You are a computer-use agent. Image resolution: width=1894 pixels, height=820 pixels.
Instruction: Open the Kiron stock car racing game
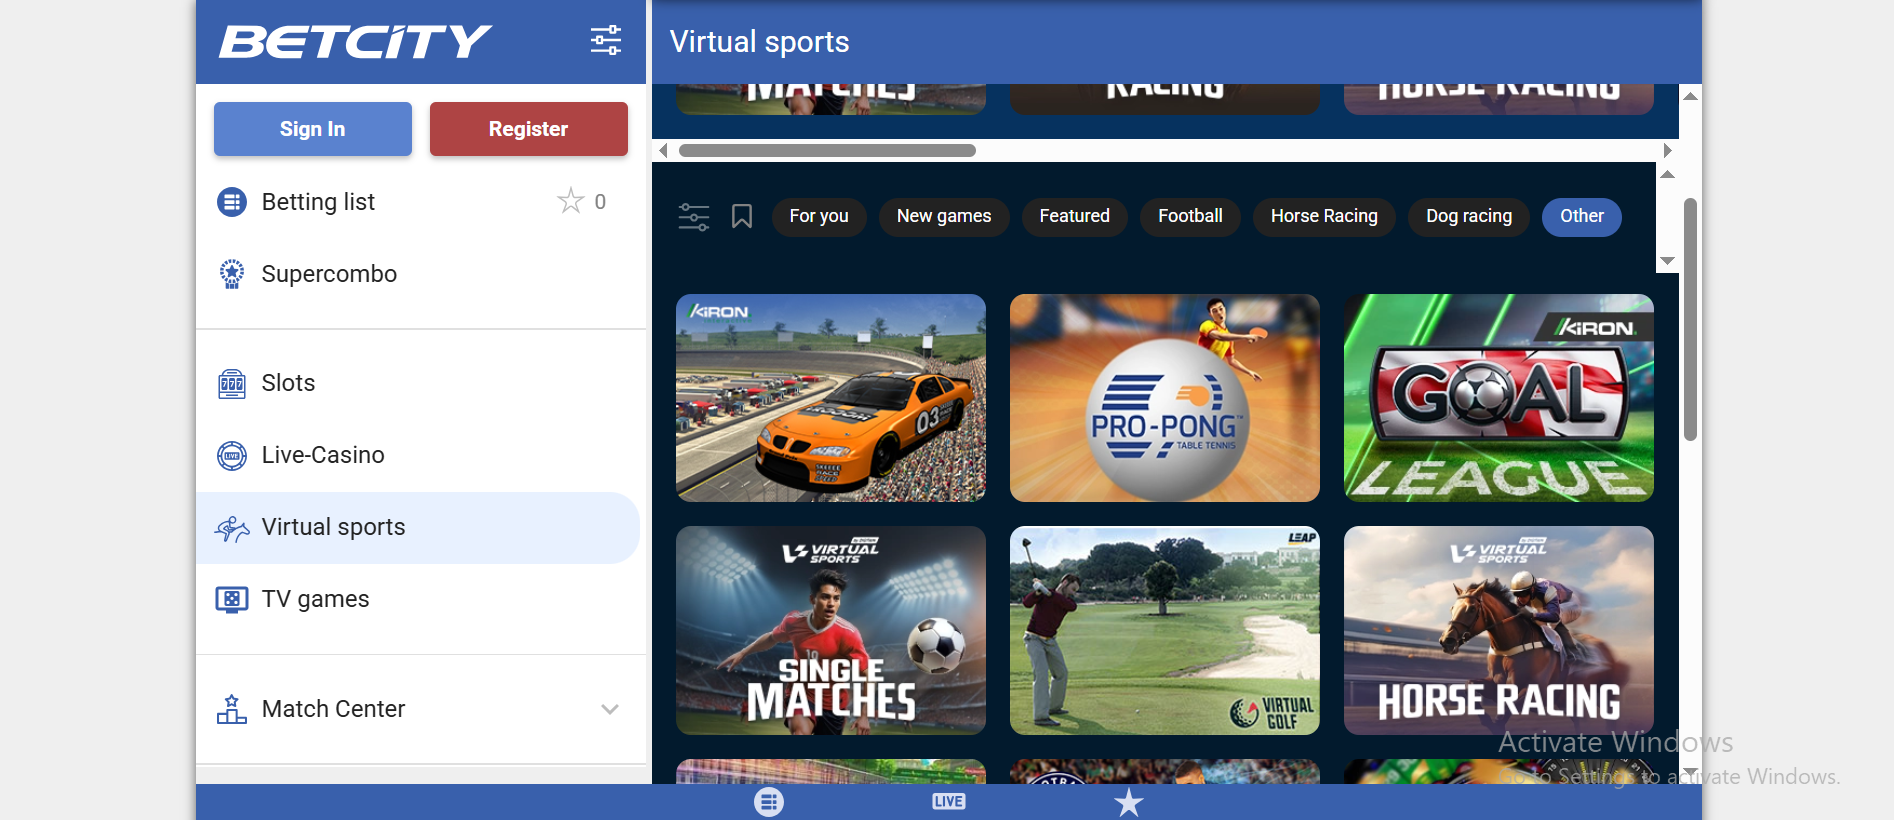(831, 398)
